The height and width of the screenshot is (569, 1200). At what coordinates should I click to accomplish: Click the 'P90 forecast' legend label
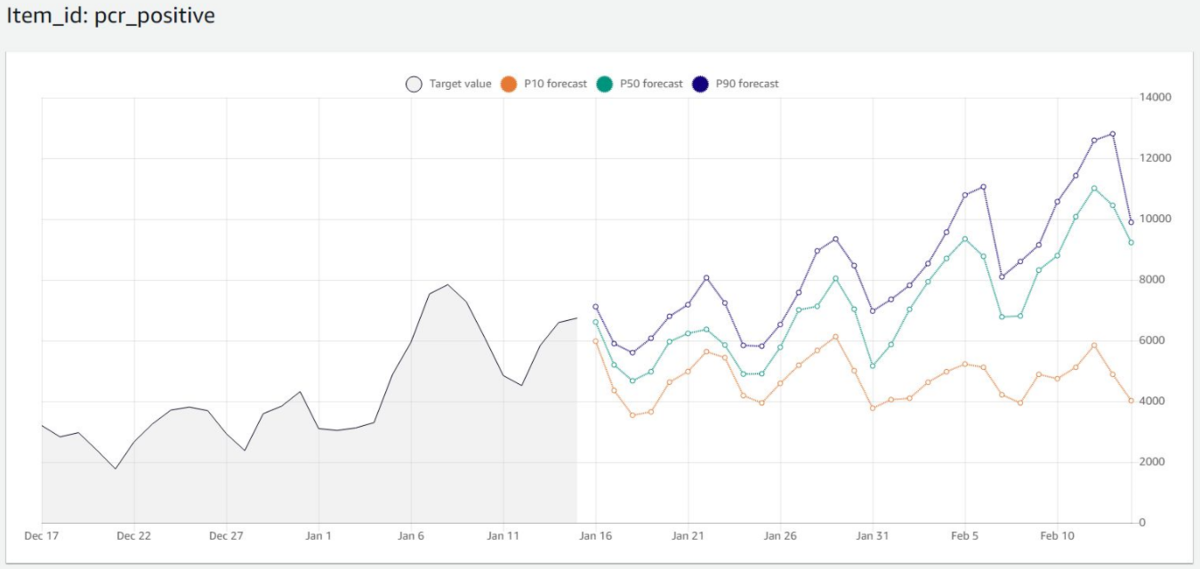click(x=747, y=84)
